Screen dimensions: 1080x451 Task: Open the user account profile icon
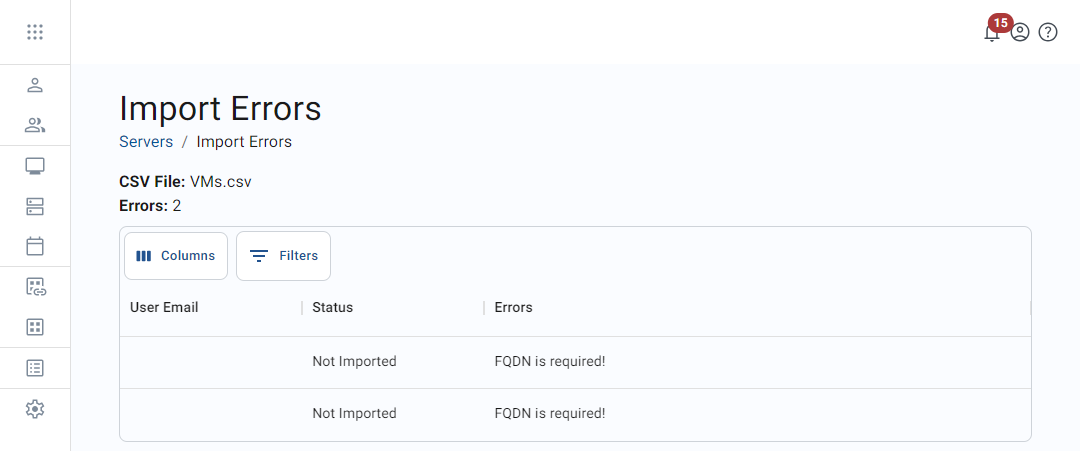[x=1020, y=32]
